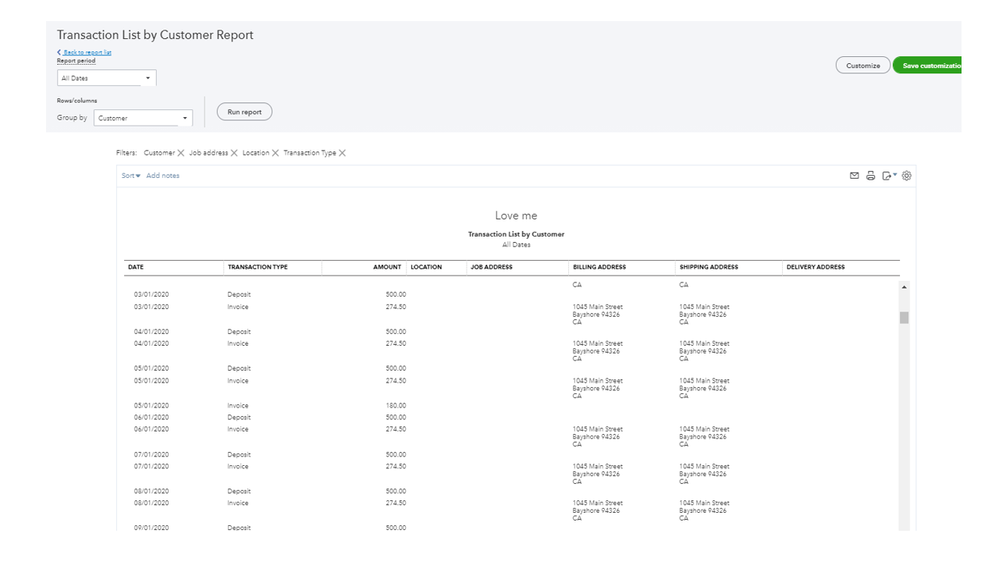
Task: Open report settings gear icon
Action: [x=907, y=176]
